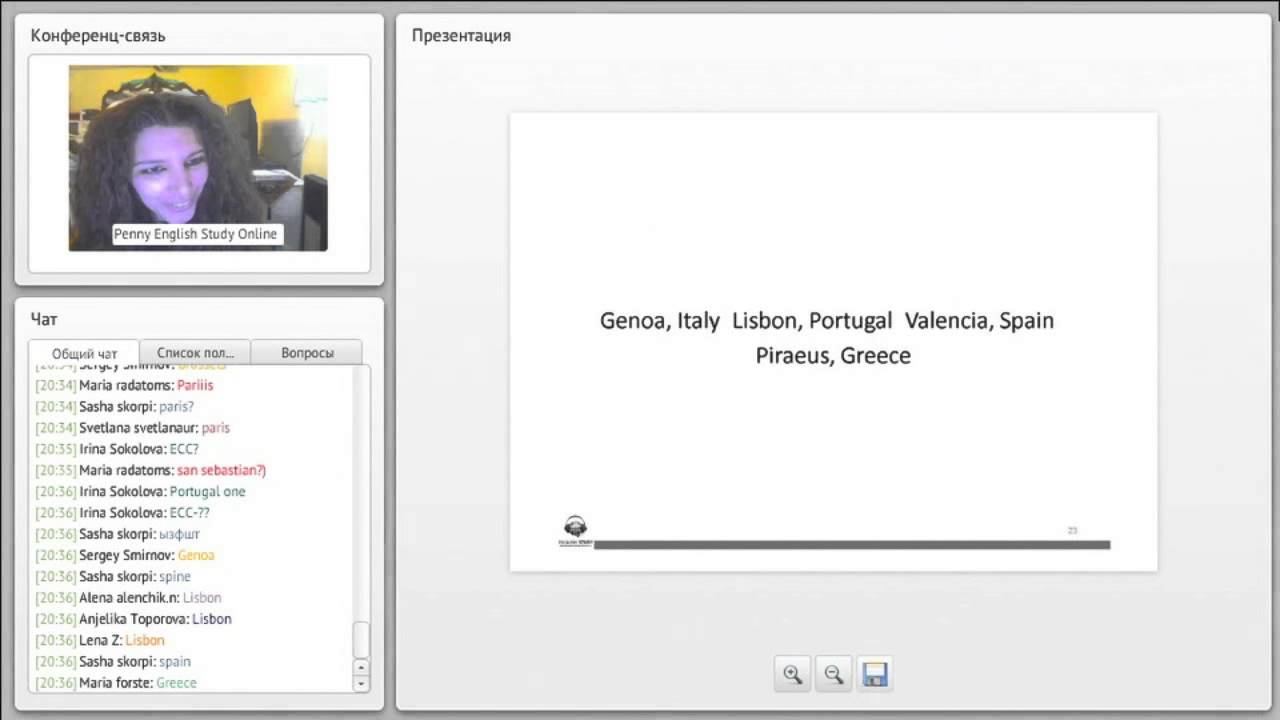Image resolution: width=1280 pixels, height=720 pixels.
Task: Click Maria forste's message Greece
Action: pos(177,683)
